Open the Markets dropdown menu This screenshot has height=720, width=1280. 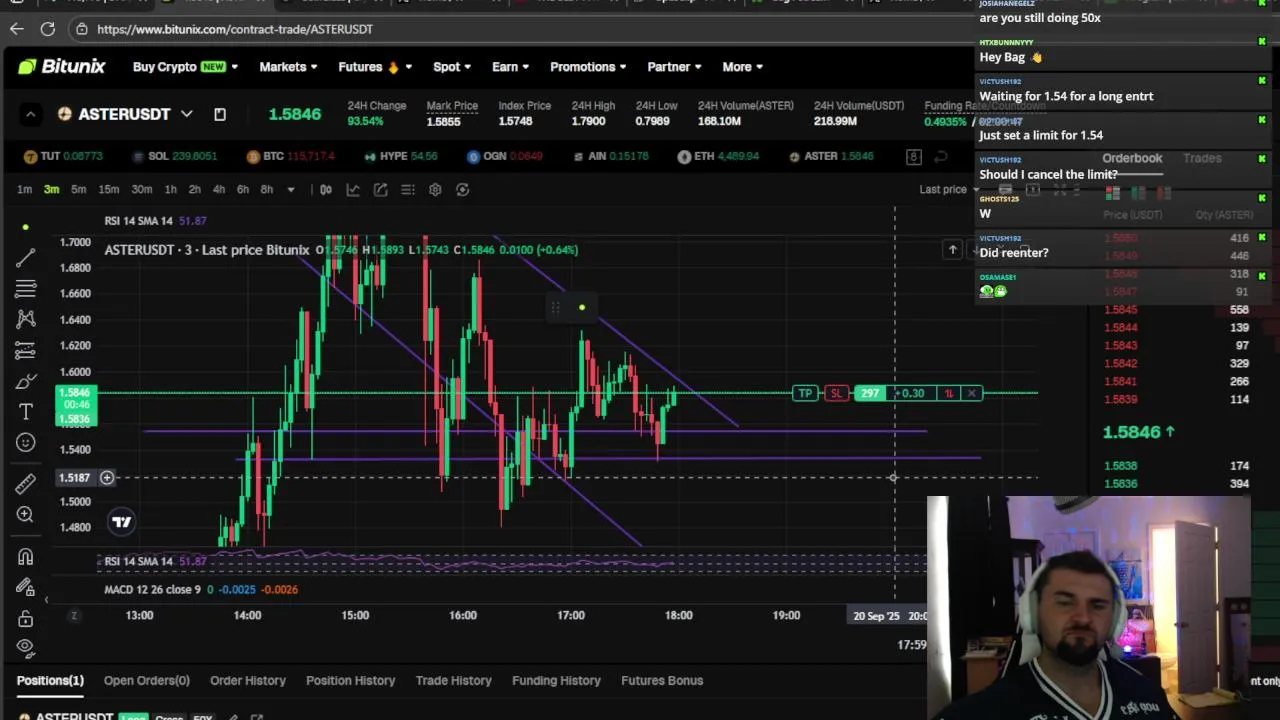(x=288, y=67)
